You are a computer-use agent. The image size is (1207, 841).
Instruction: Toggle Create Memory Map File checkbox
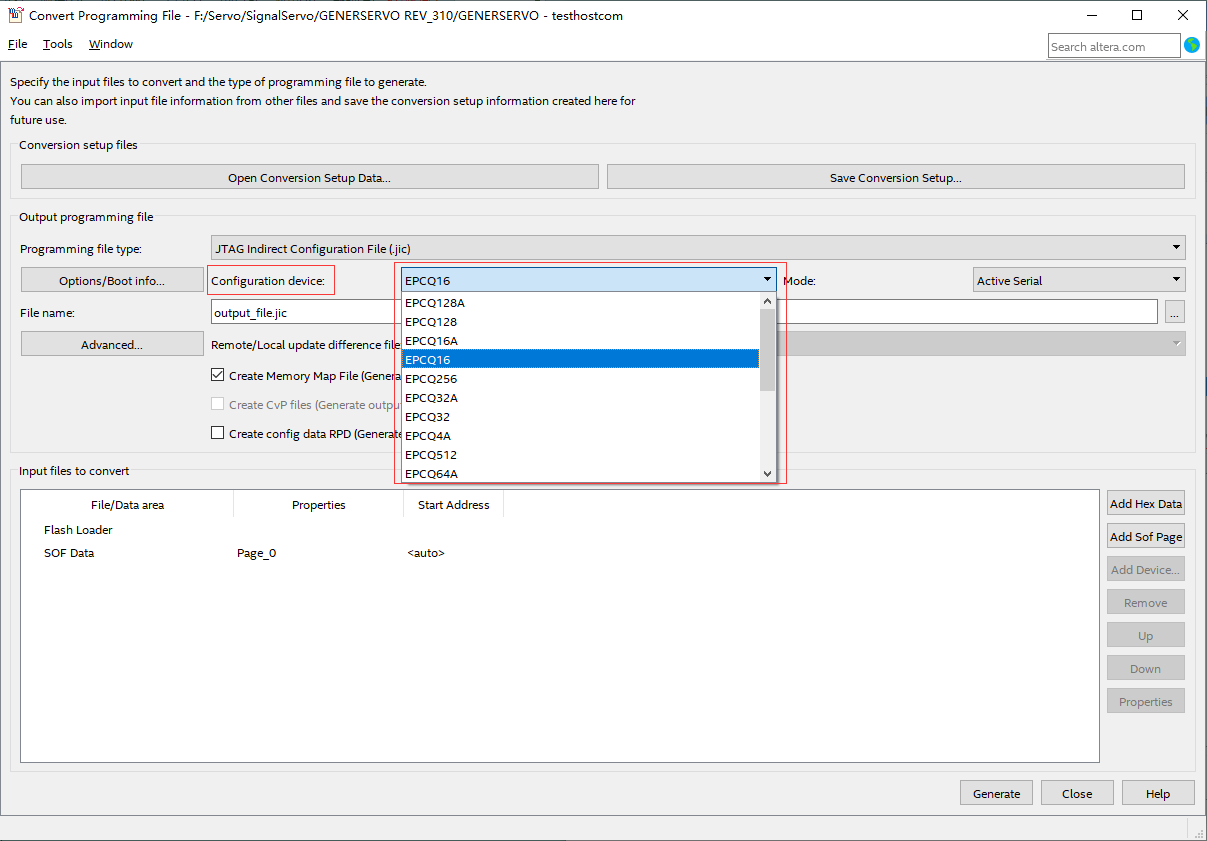218,375
